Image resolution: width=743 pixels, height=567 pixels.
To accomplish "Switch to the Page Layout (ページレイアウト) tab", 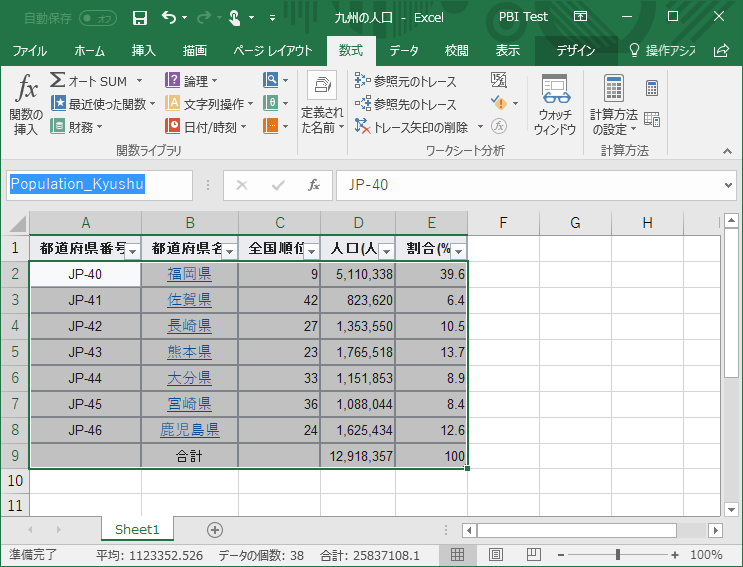I will tap(272, 50).
